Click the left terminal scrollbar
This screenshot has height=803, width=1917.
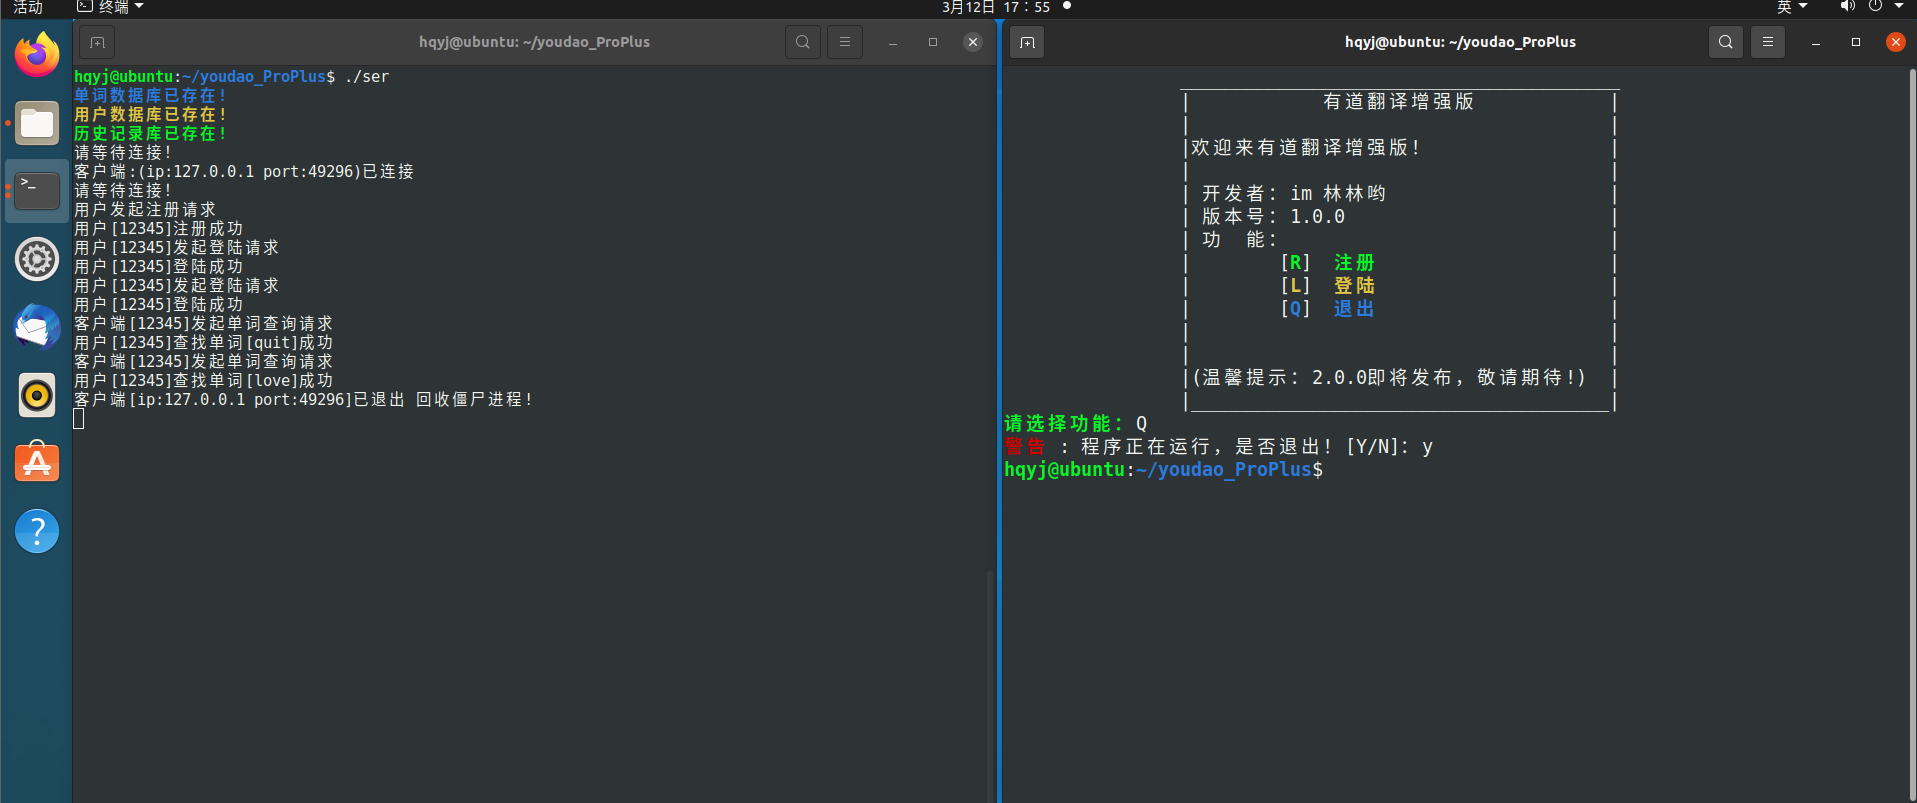[x=990, y=686]
